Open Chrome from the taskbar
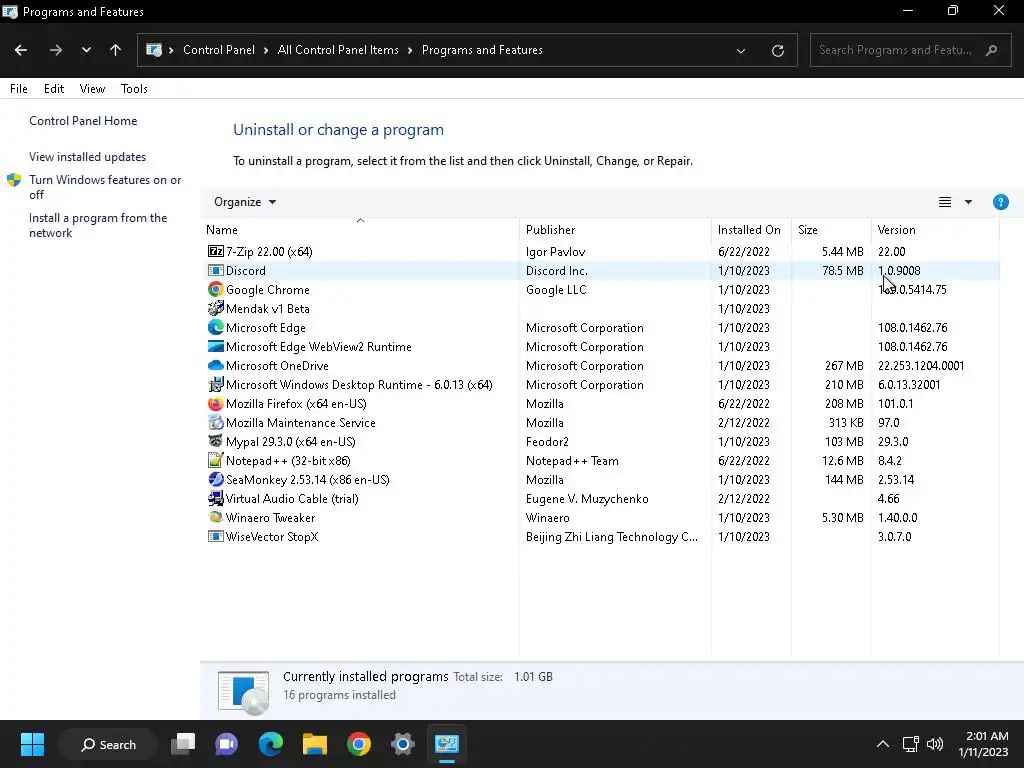Image resolution: width=1024 pixels, height=768 pixels. point(359,744)
